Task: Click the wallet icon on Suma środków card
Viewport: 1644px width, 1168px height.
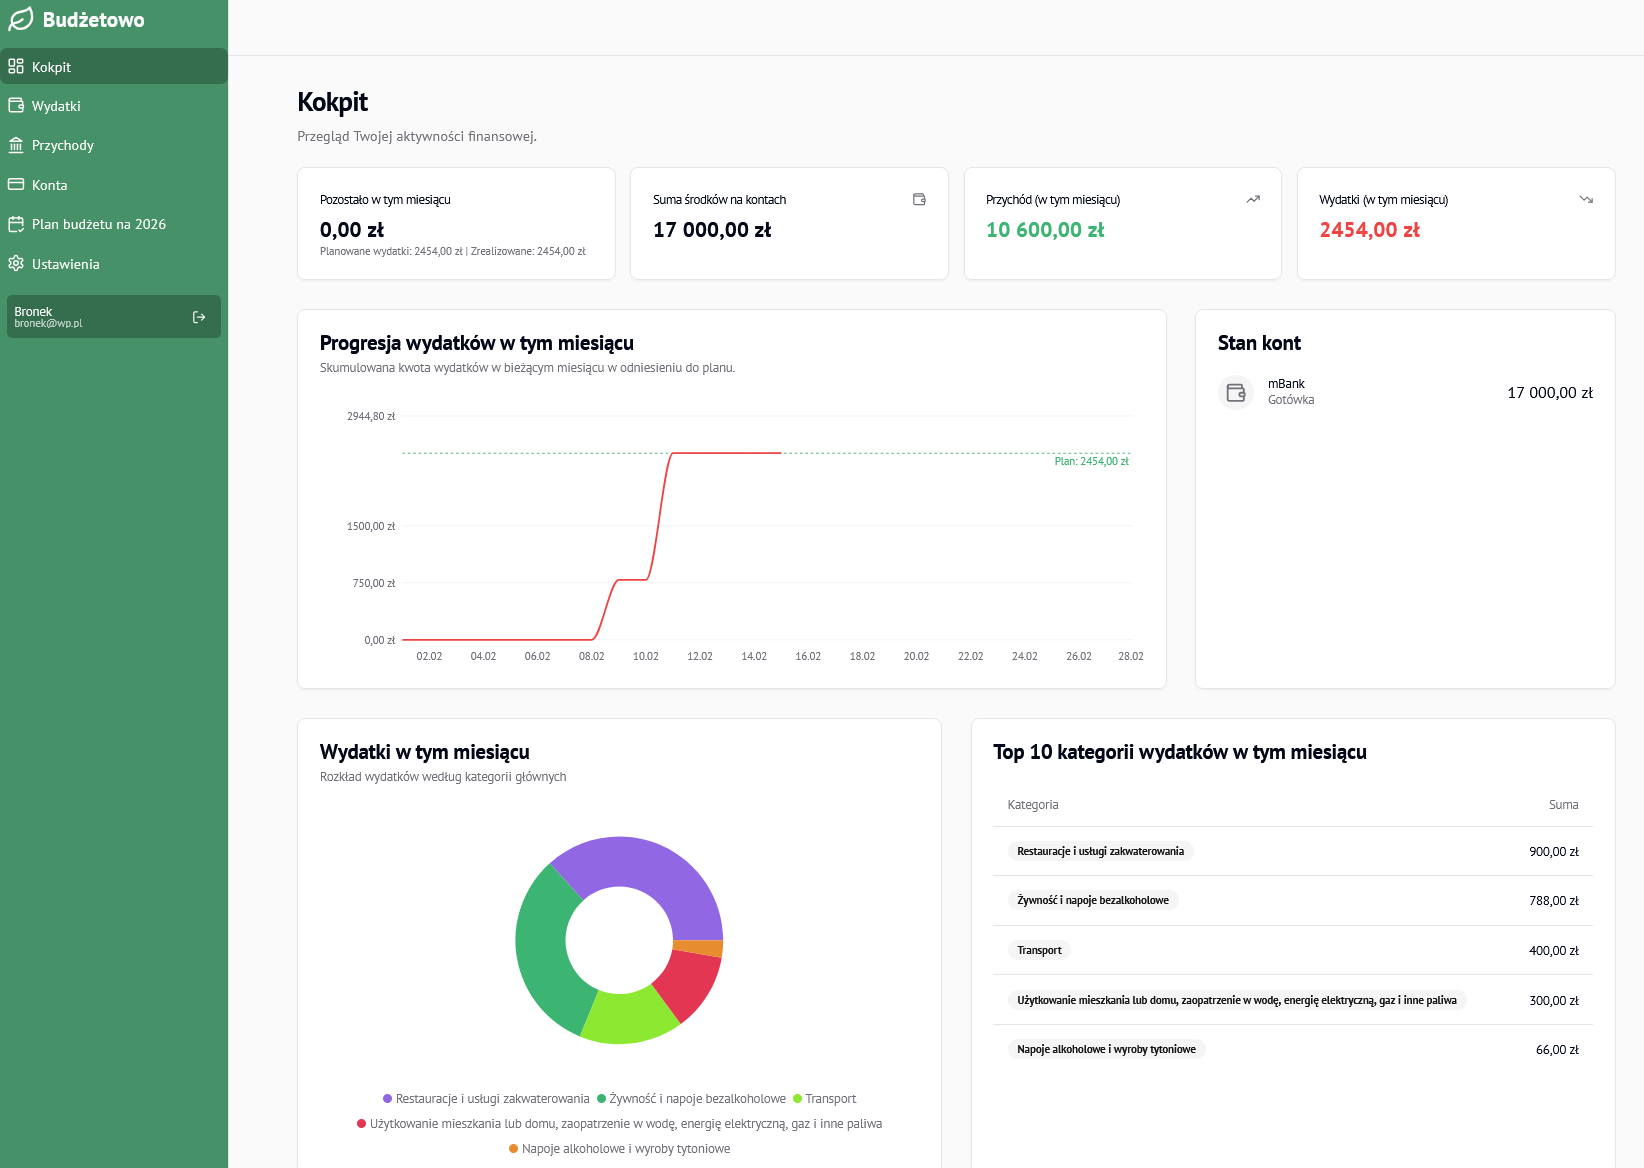Action: [x=919, y=199]
